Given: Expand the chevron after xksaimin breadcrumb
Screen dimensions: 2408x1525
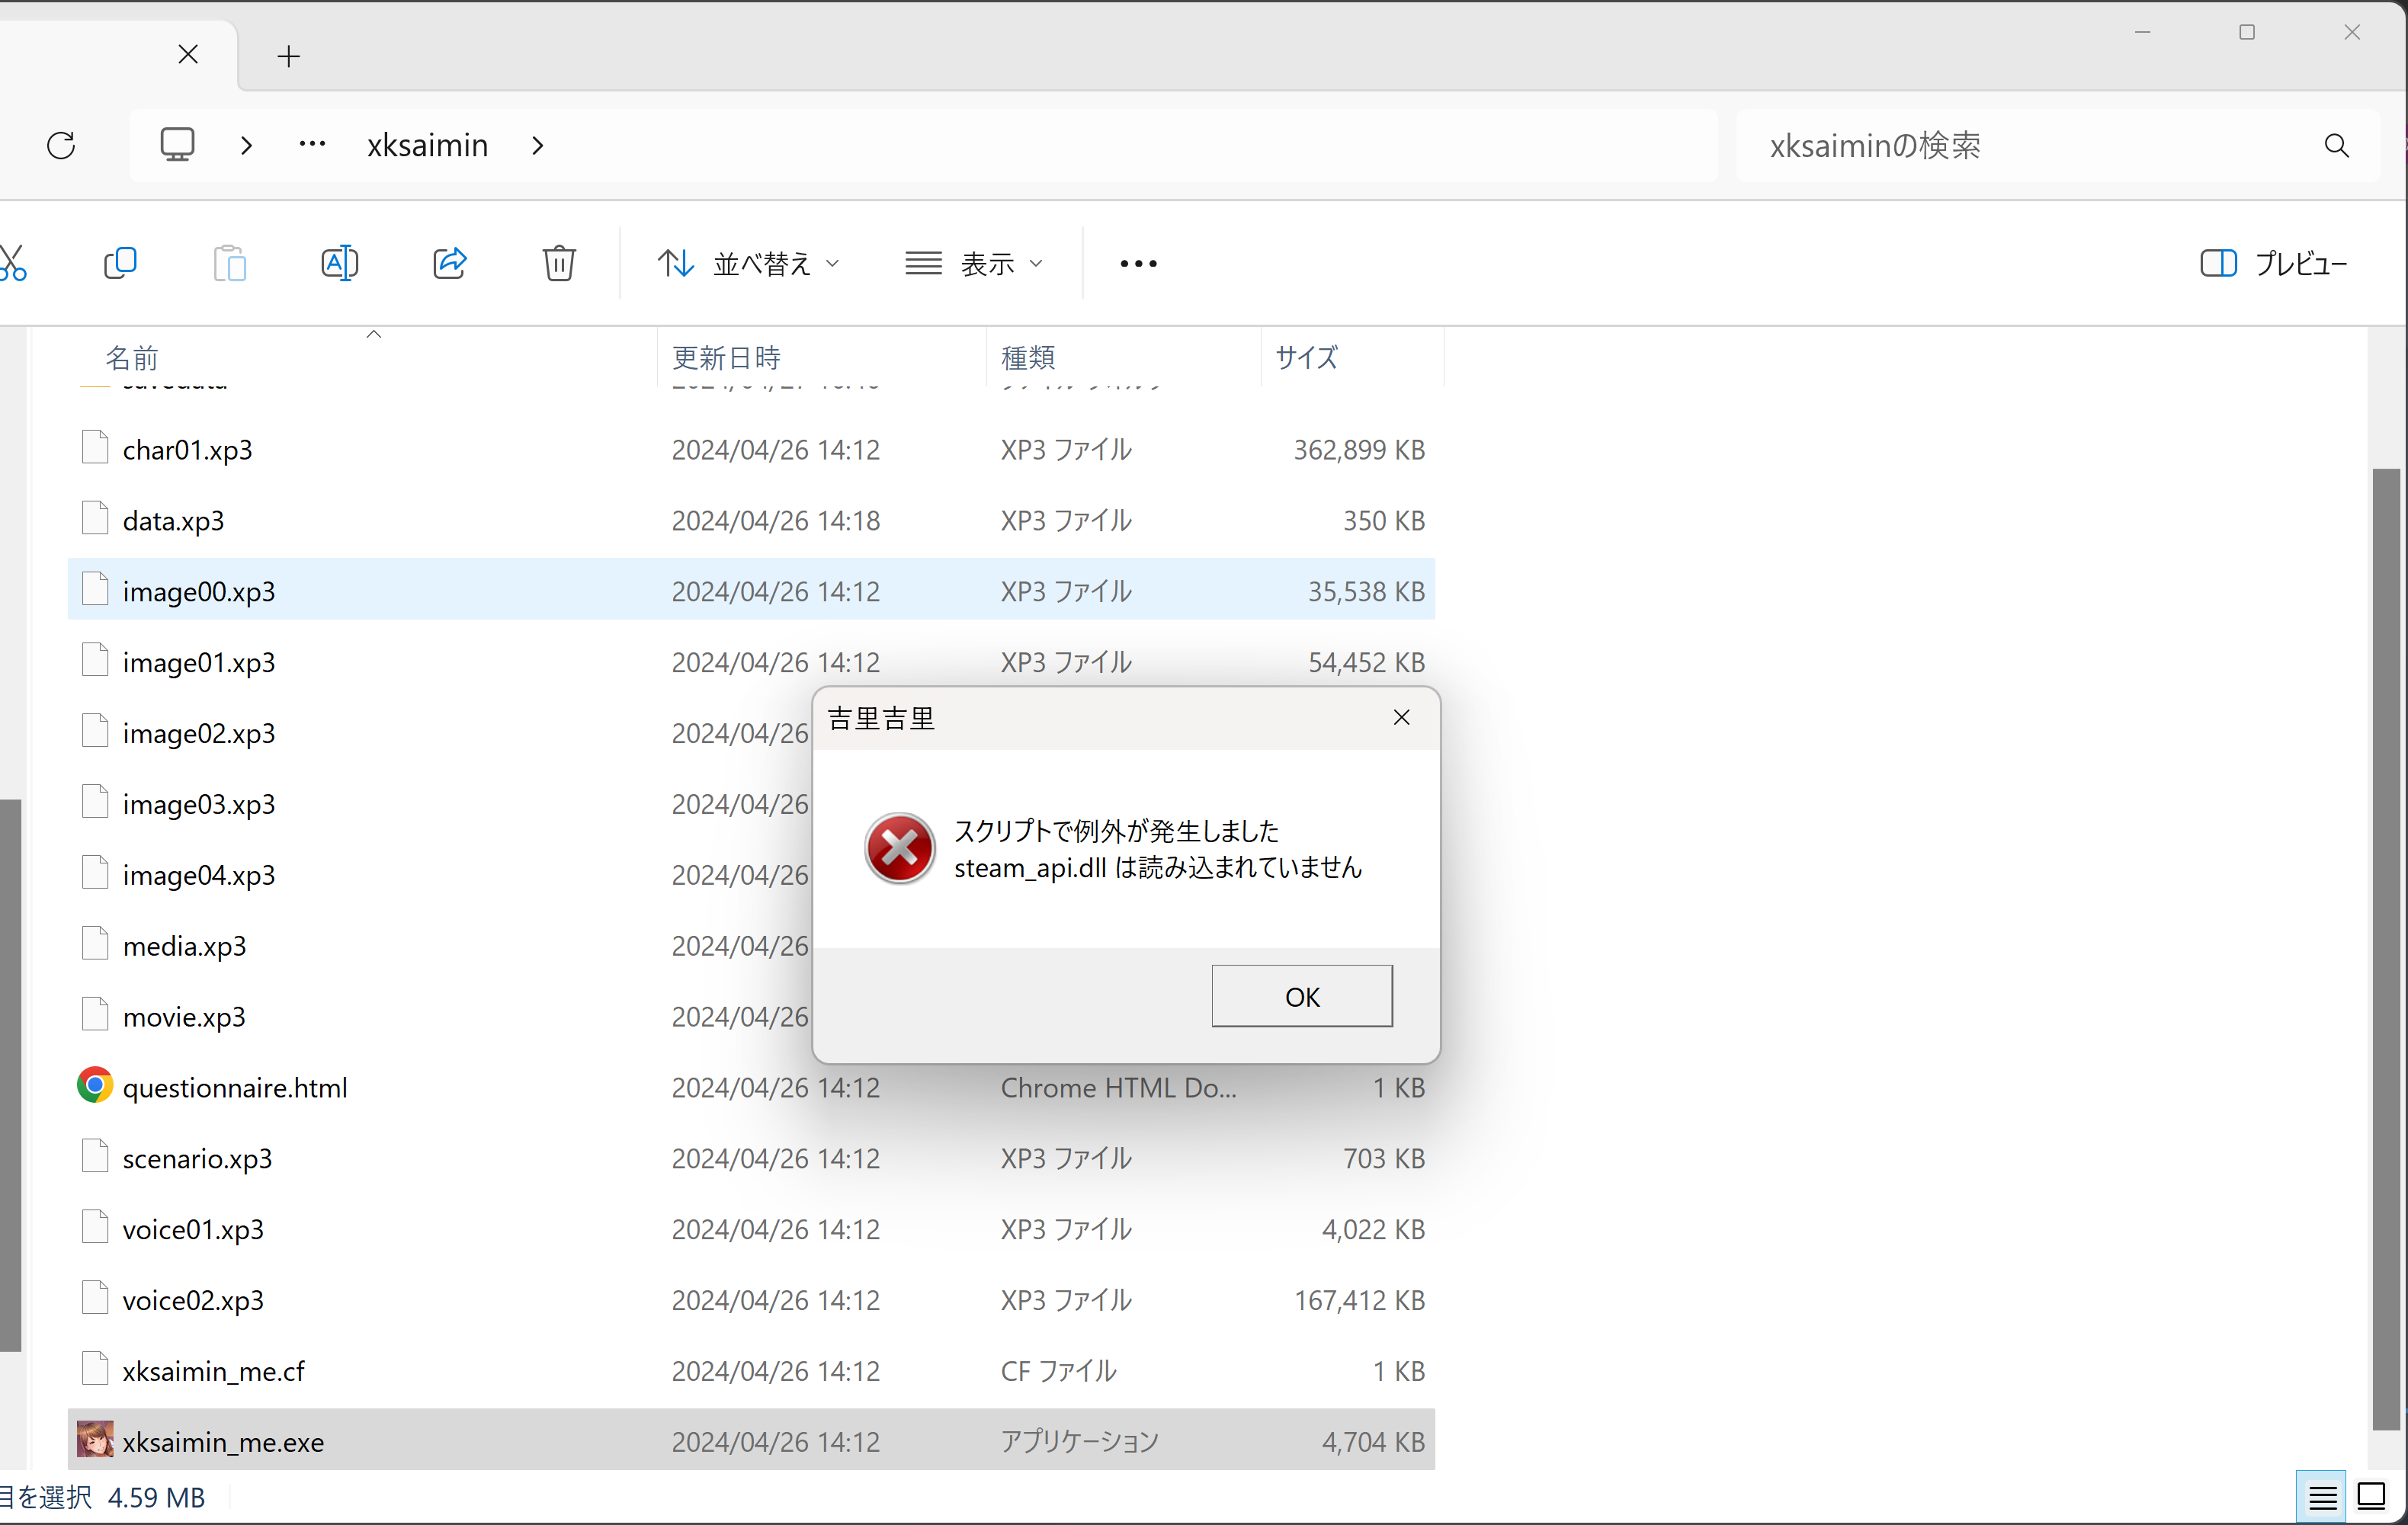Looking at the screenshot, I should click(x=538, y=146).
